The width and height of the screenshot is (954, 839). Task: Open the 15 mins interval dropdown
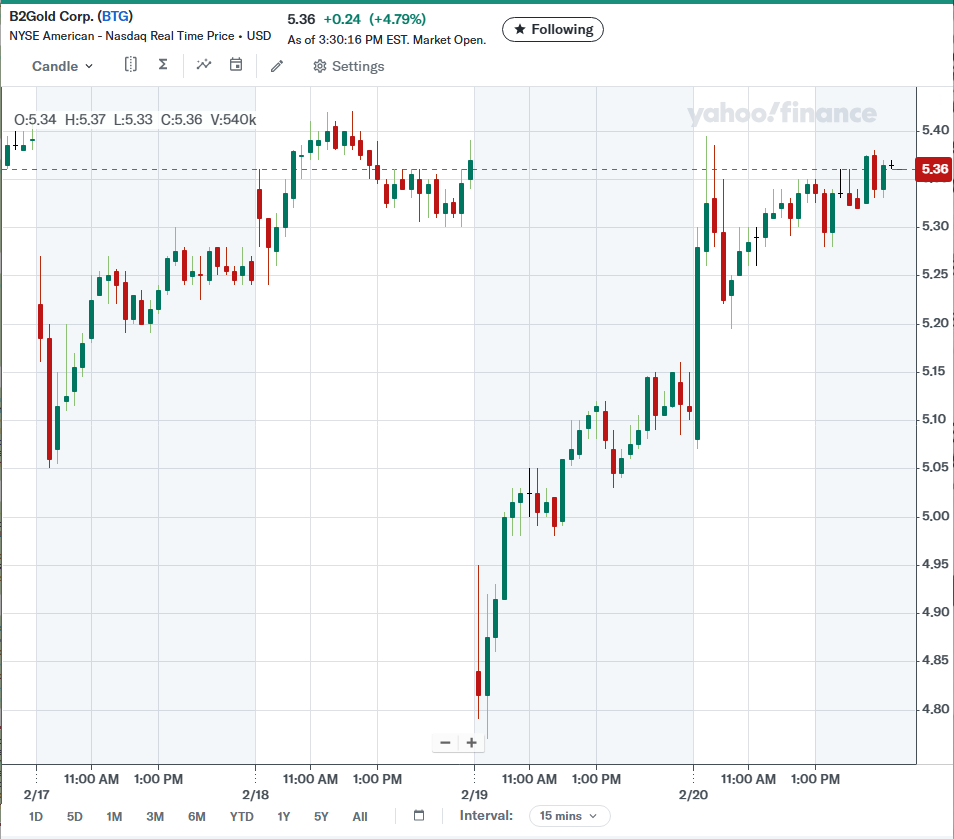pyautogui.click(x=569, y=816)
